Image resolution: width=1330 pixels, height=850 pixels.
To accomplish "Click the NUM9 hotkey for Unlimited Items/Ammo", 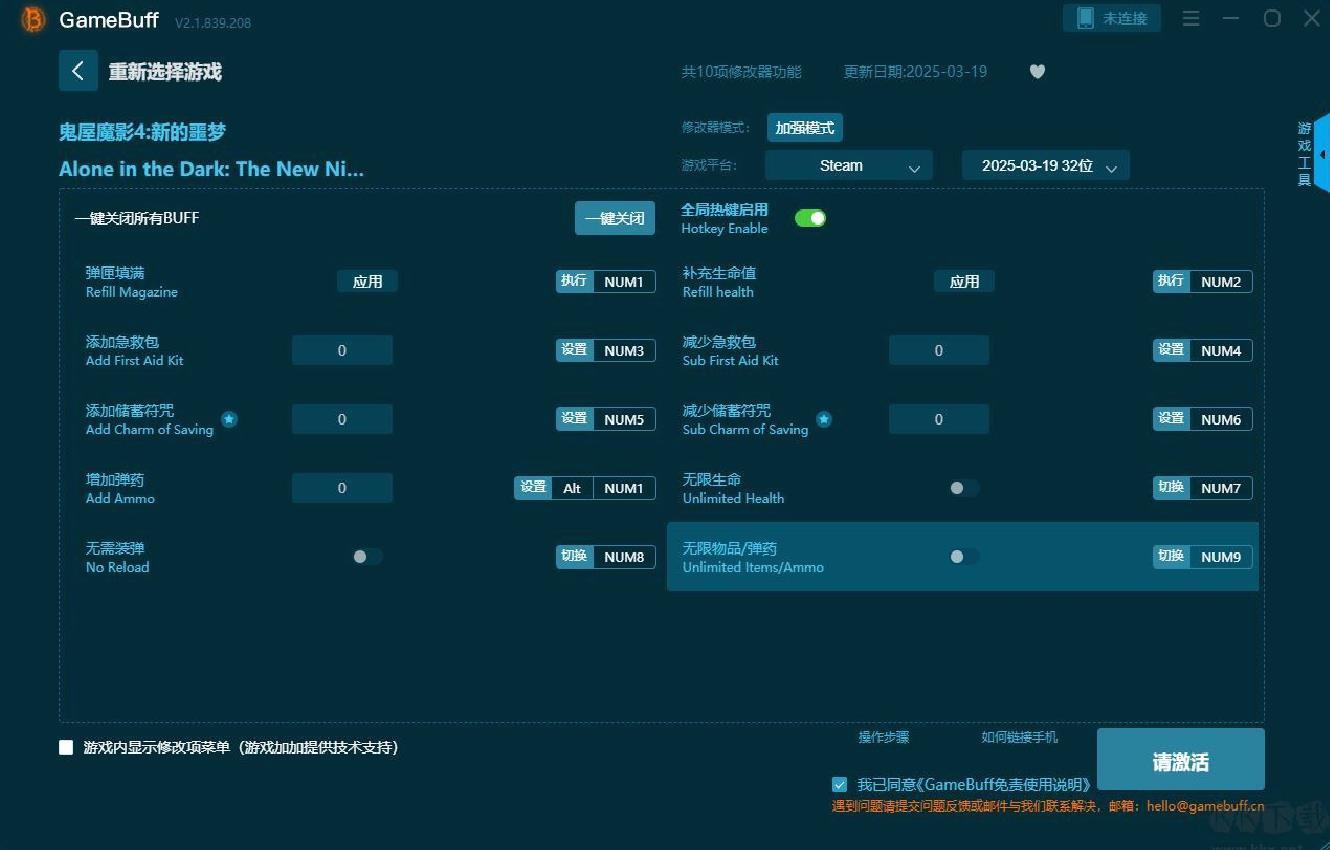I will [1221, 557].
